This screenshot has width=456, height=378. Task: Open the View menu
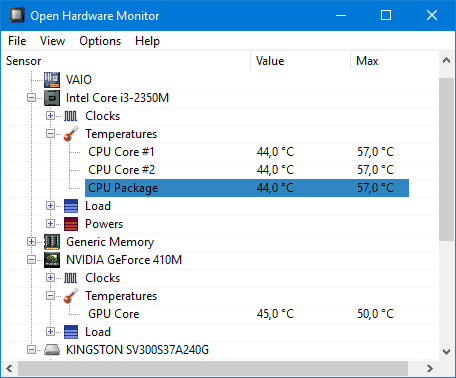tap(52, 41)
